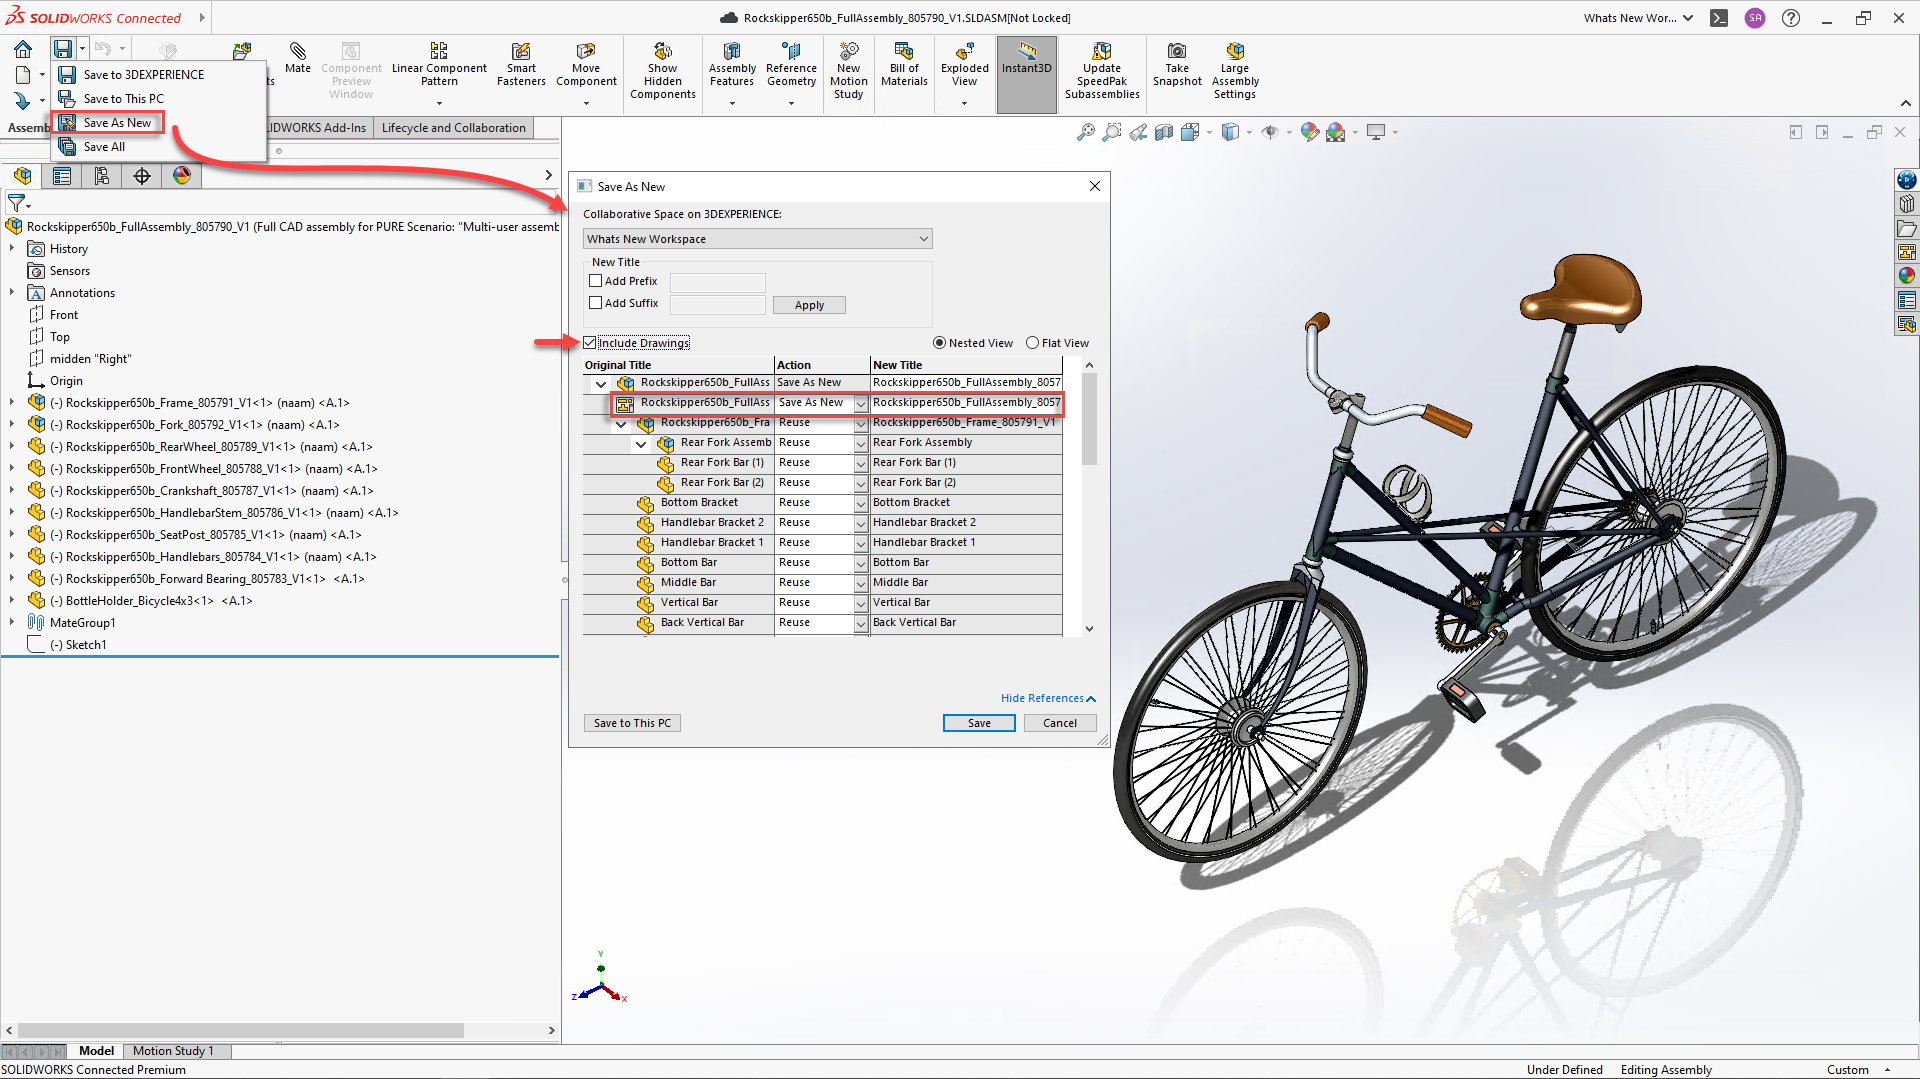Uncheck the Include Drawings checkbox
1920x1079 pixels.
591,343
